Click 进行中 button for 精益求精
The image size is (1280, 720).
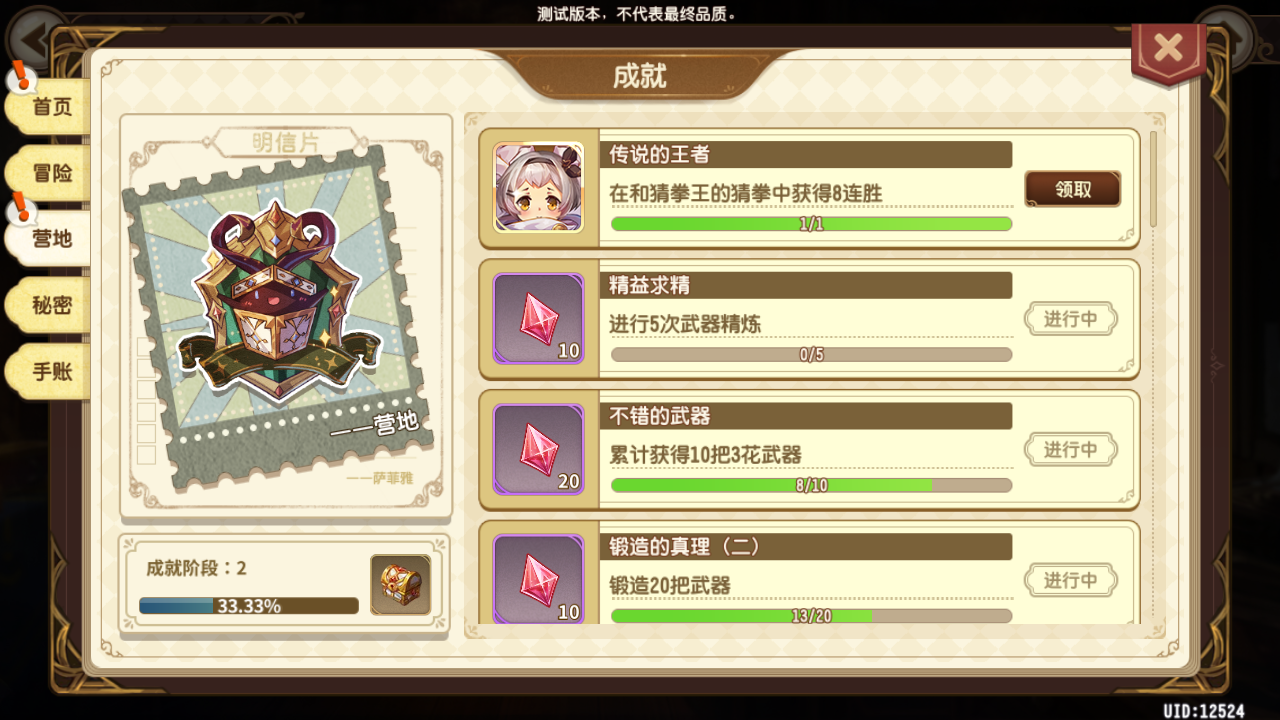1071,319
